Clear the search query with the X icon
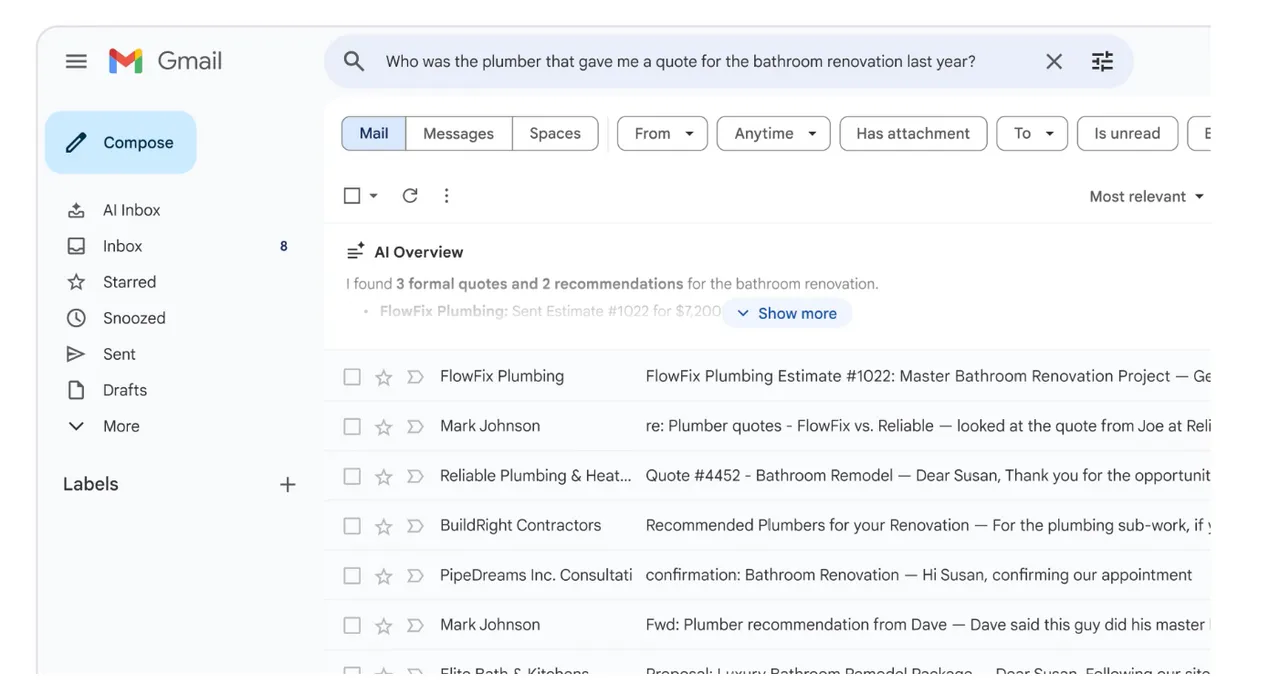The width and height of the screenshot is (1280, 696). tap(1053, 61)
